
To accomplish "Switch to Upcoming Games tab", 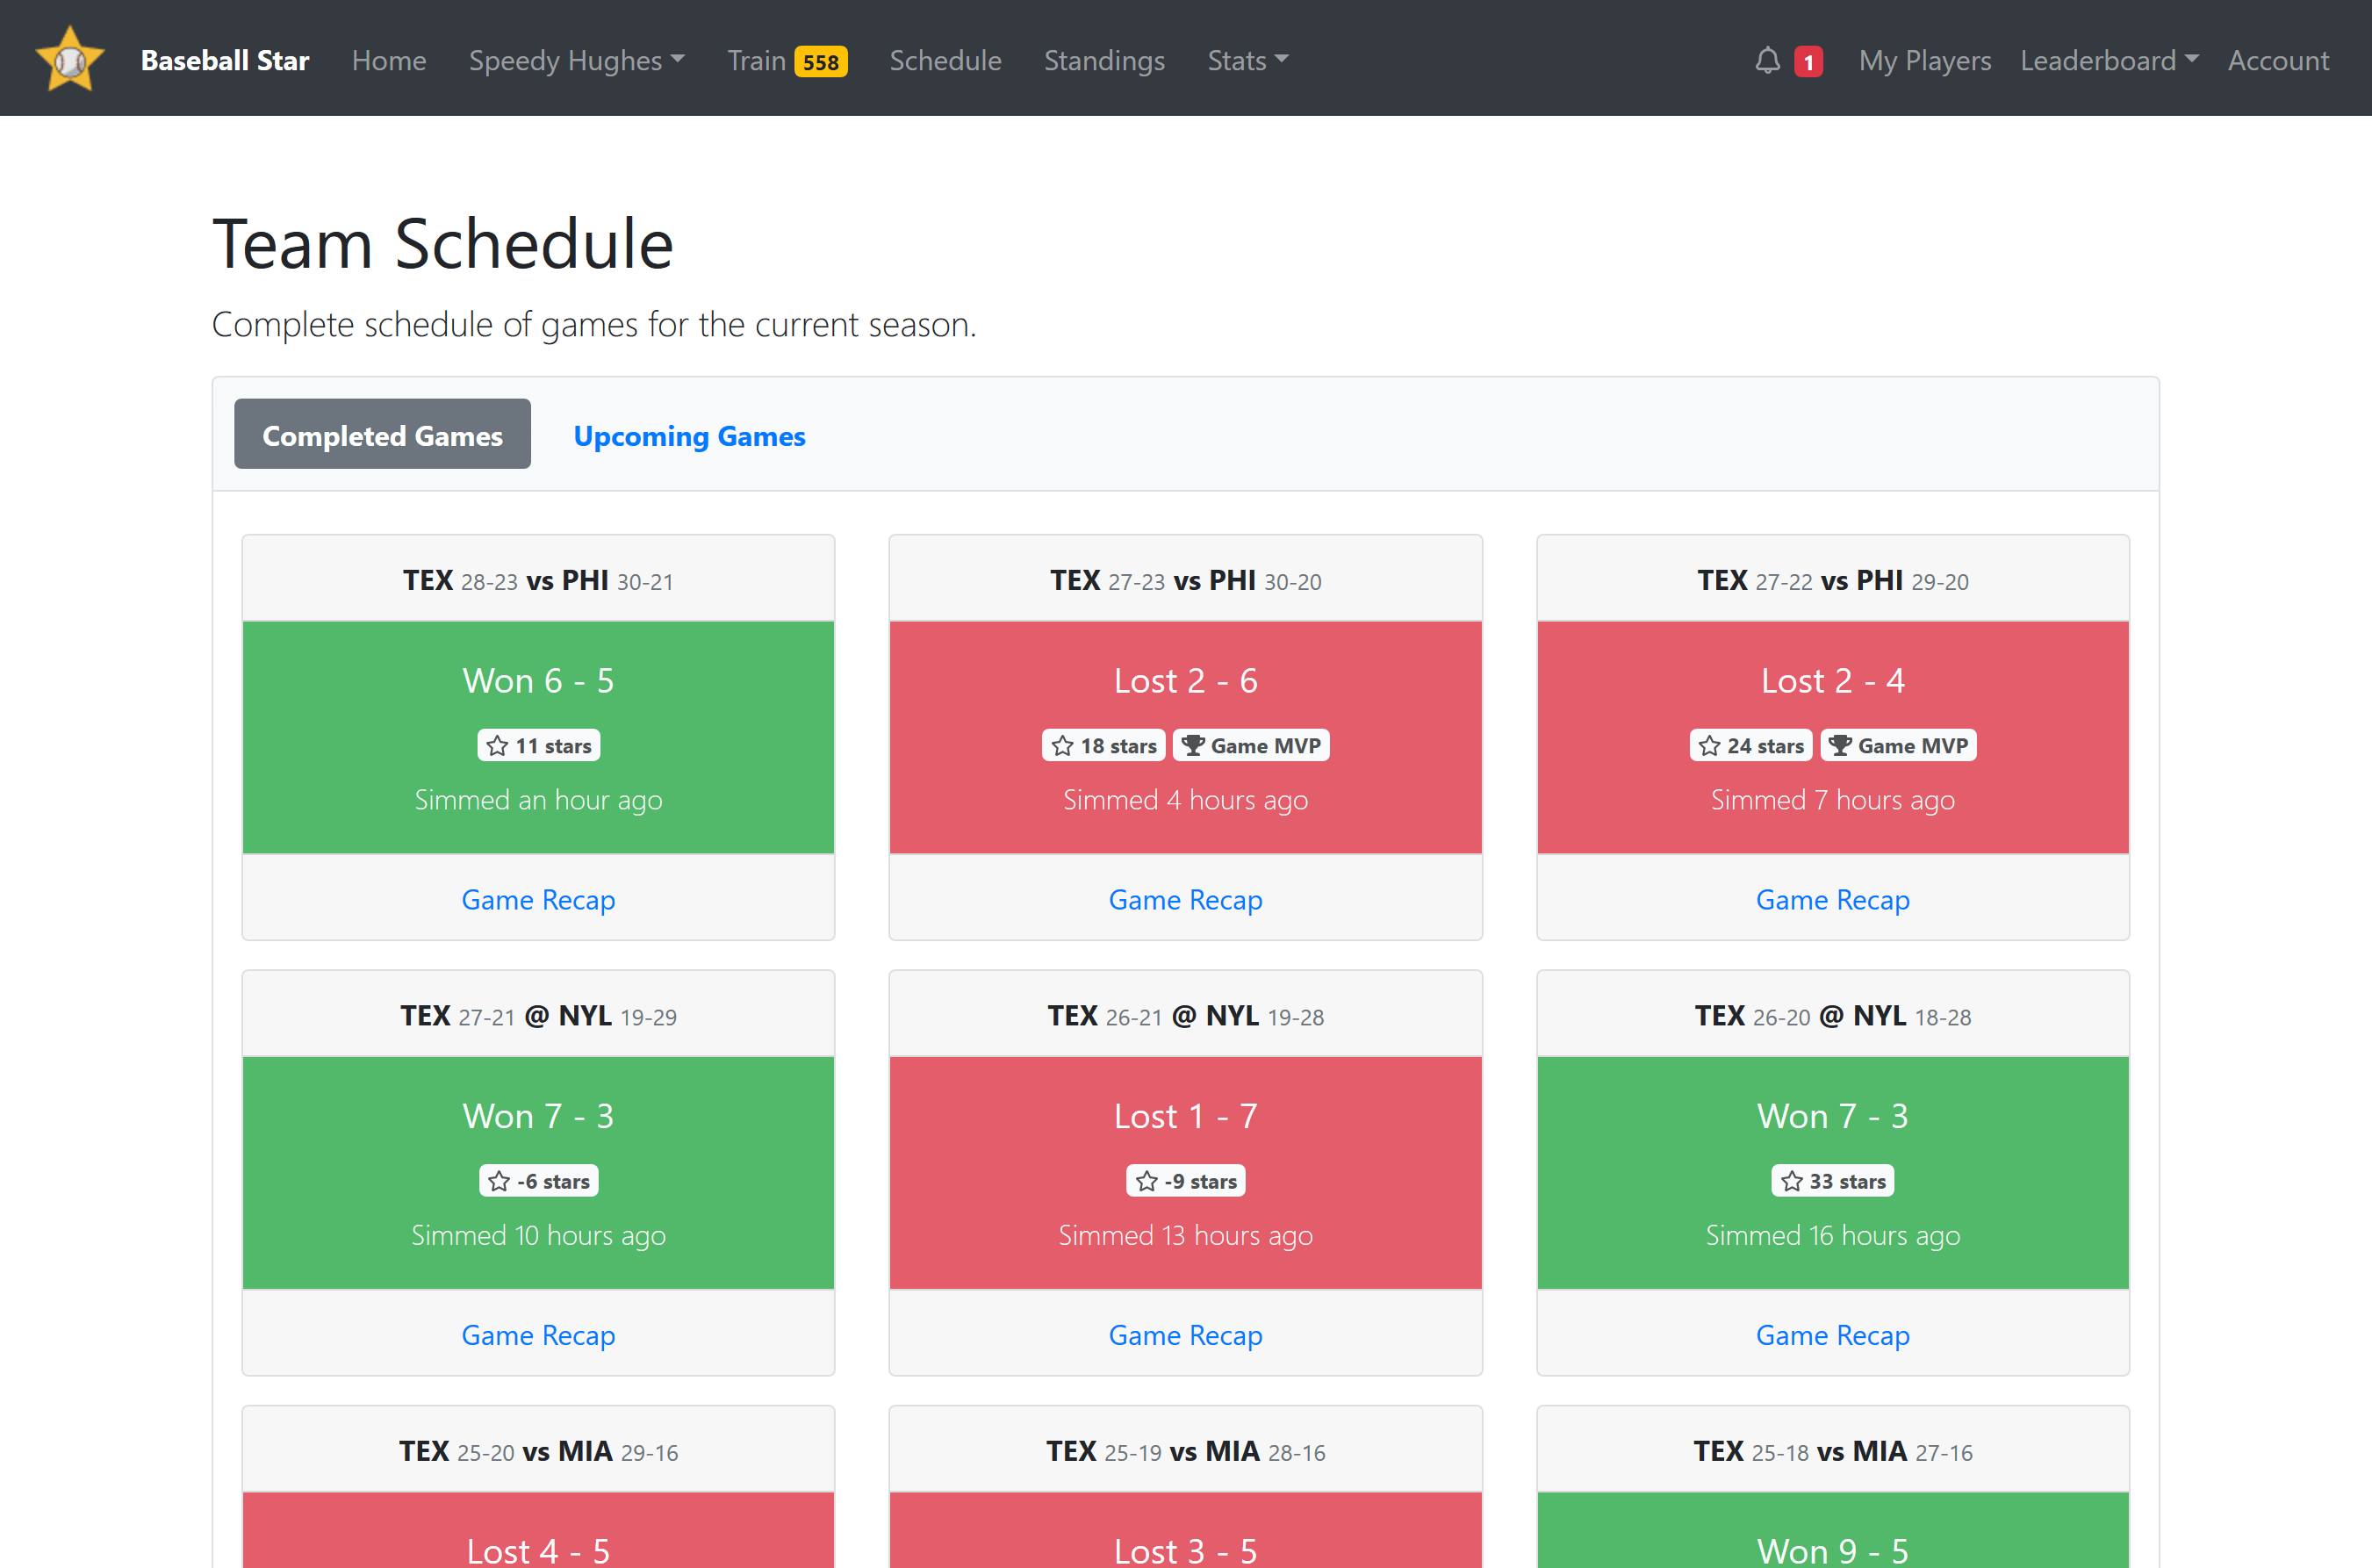I will pos(689,436).
